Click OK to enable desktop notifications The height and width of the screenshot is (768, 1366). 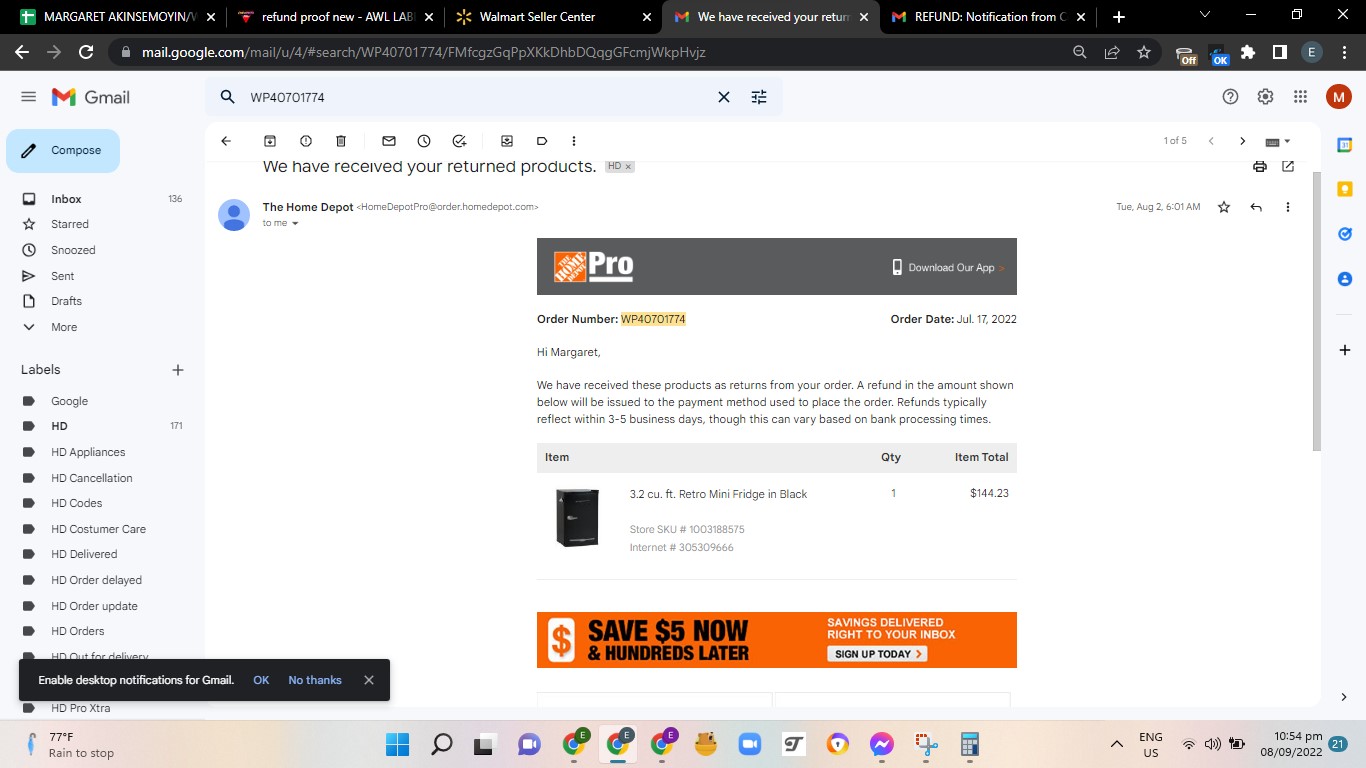261,680
